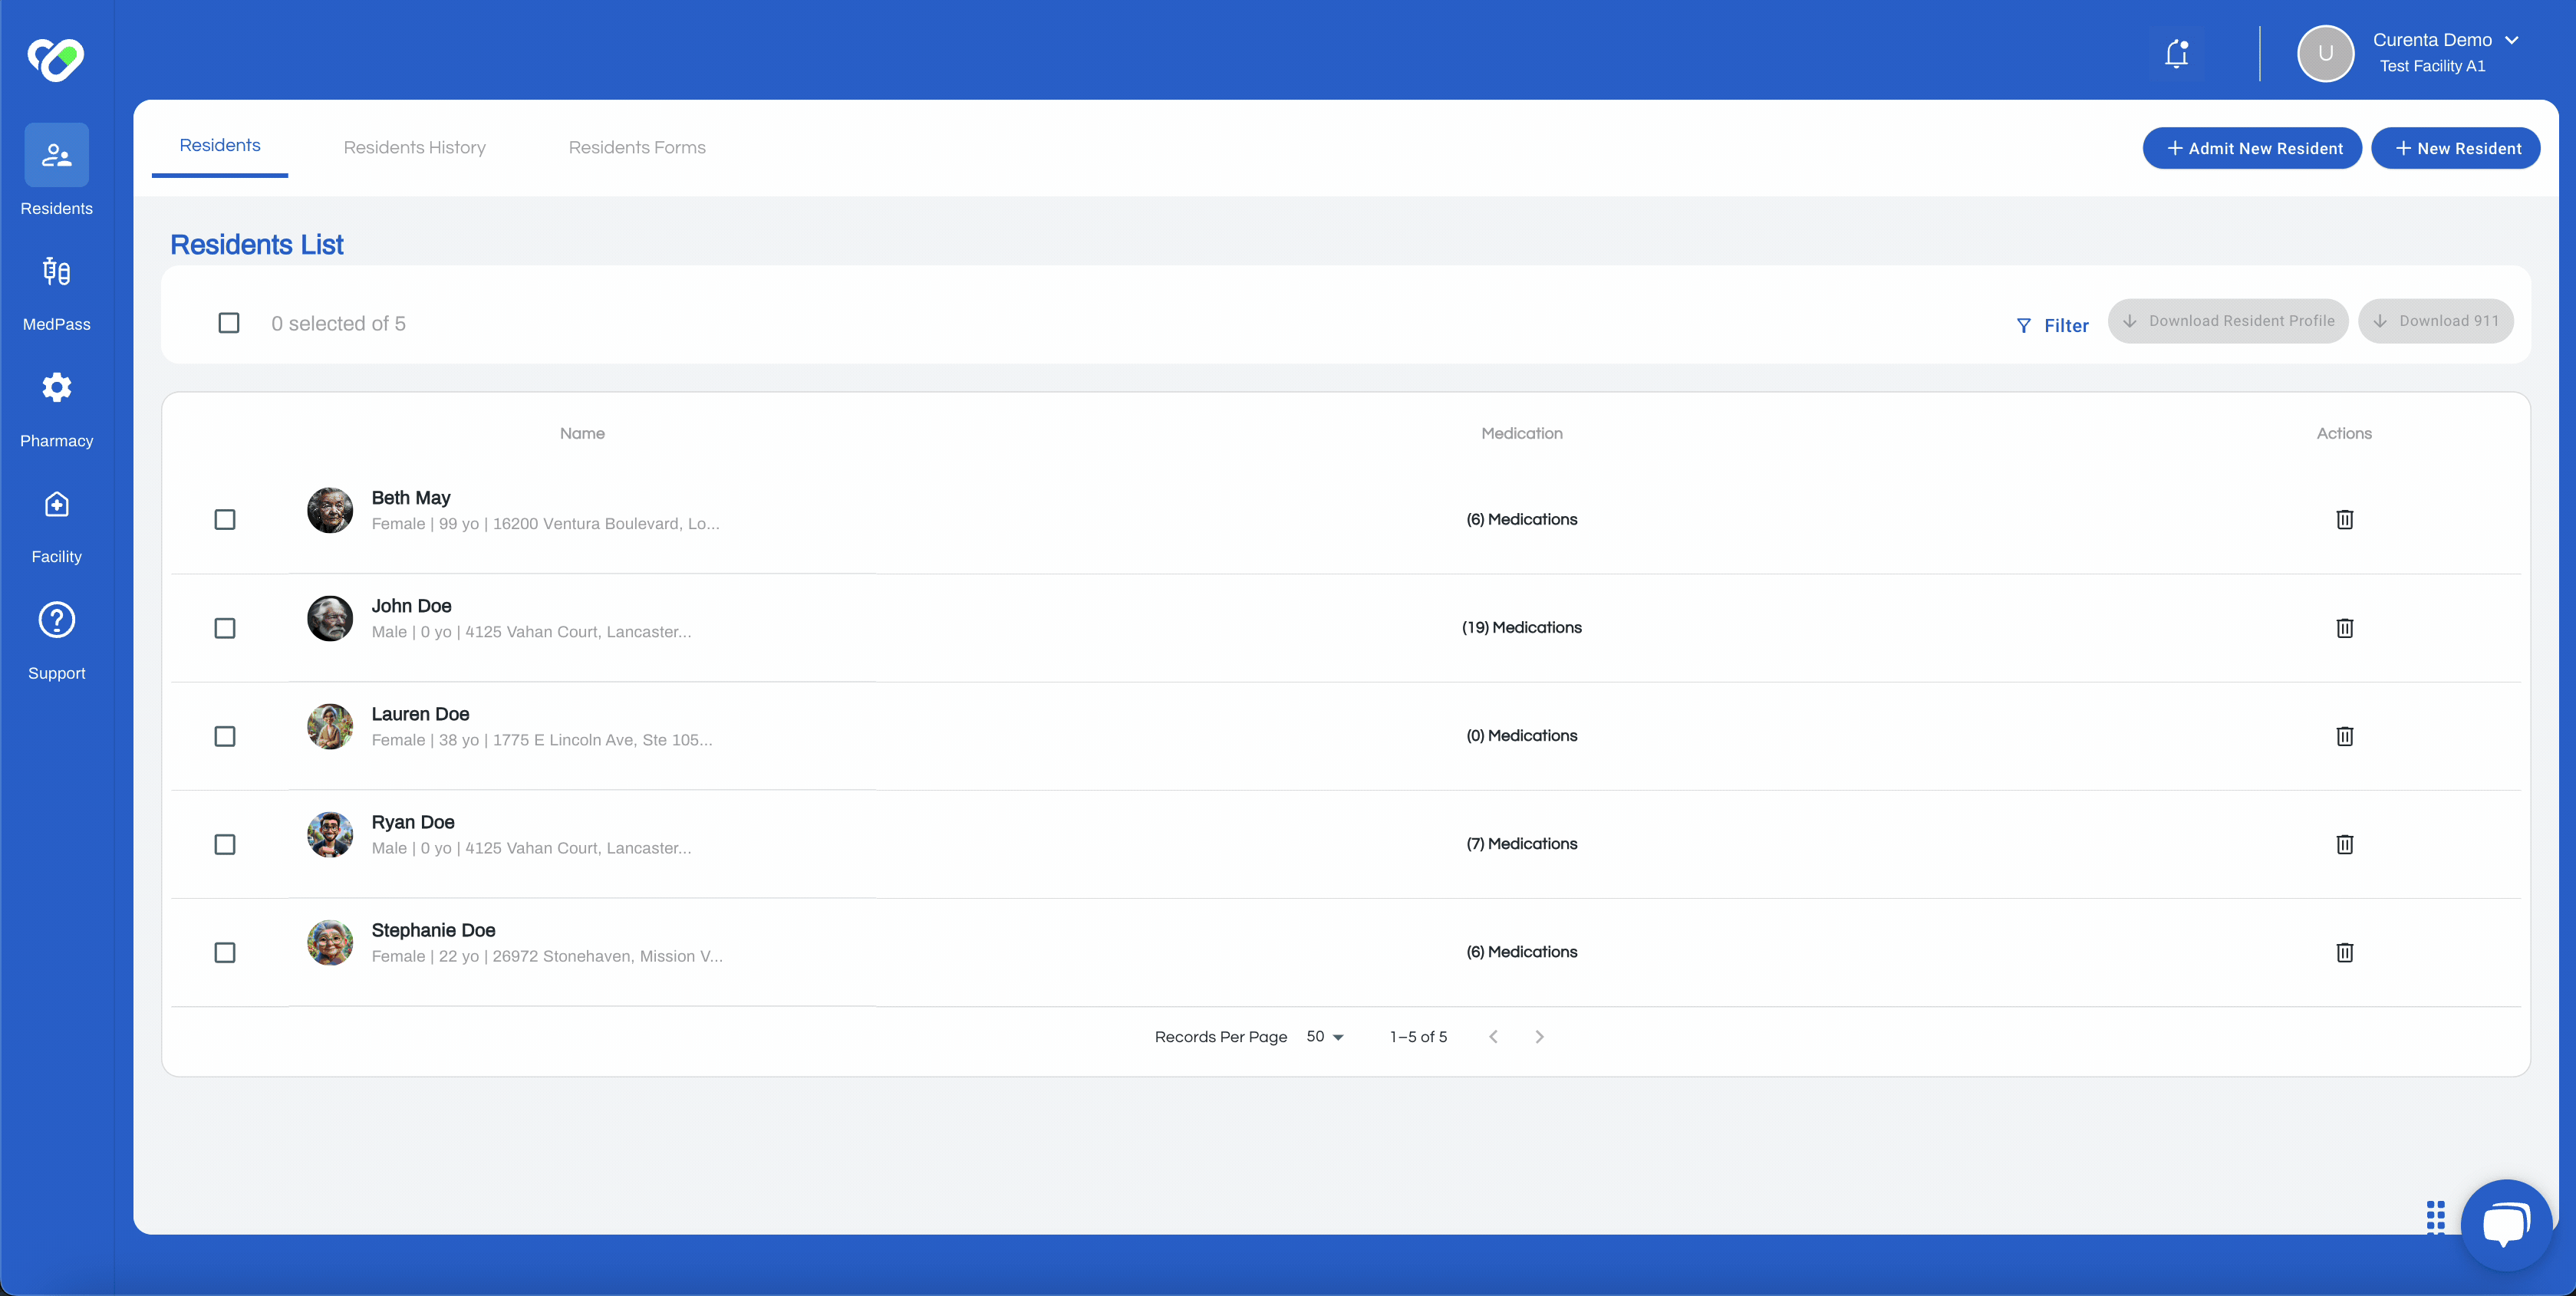This screenshot has width=2576, height=1296.
Task: Click the Test Facility A1 label
Action: (x=2432, y=66)
